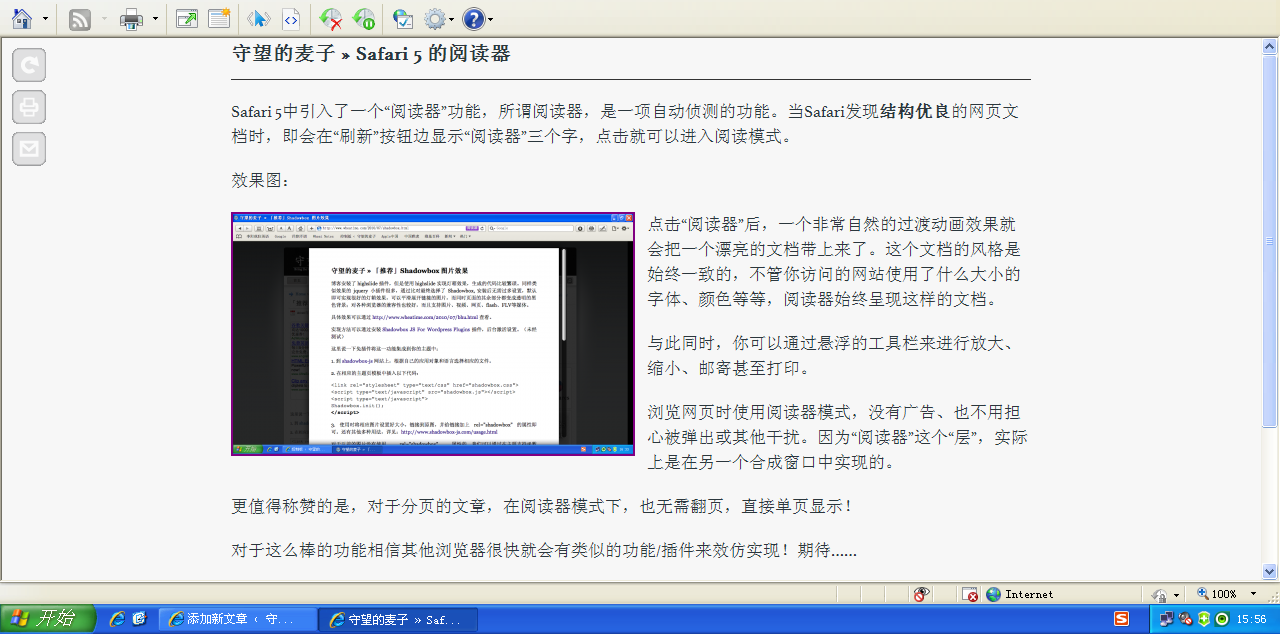The width and height of the screenshot is (1280, 634).
Task: Click the system clock 15:56
Action: [1251, 620]
